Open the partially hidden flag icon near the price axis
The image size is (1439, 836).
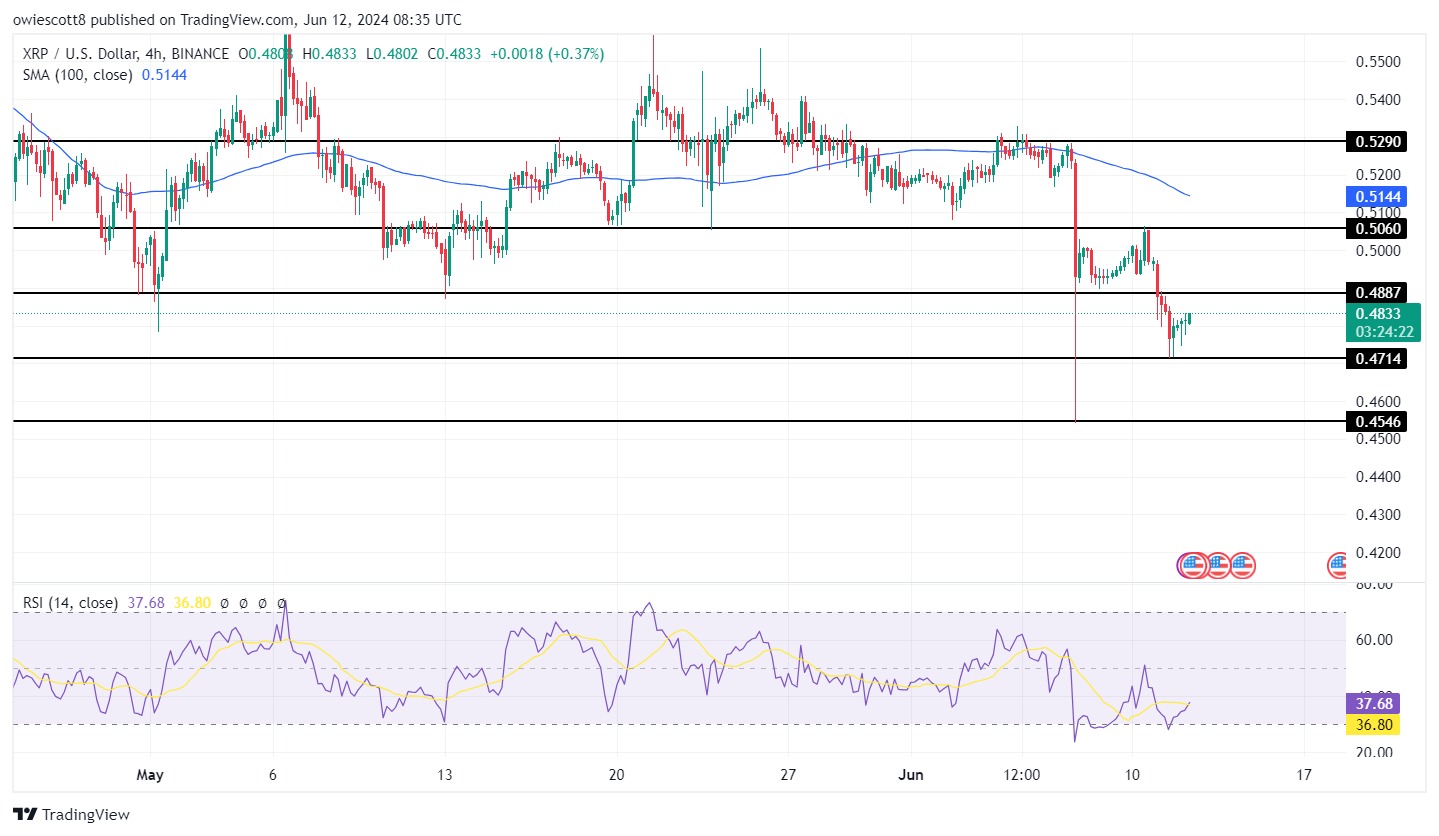[x=1337, y=566]
